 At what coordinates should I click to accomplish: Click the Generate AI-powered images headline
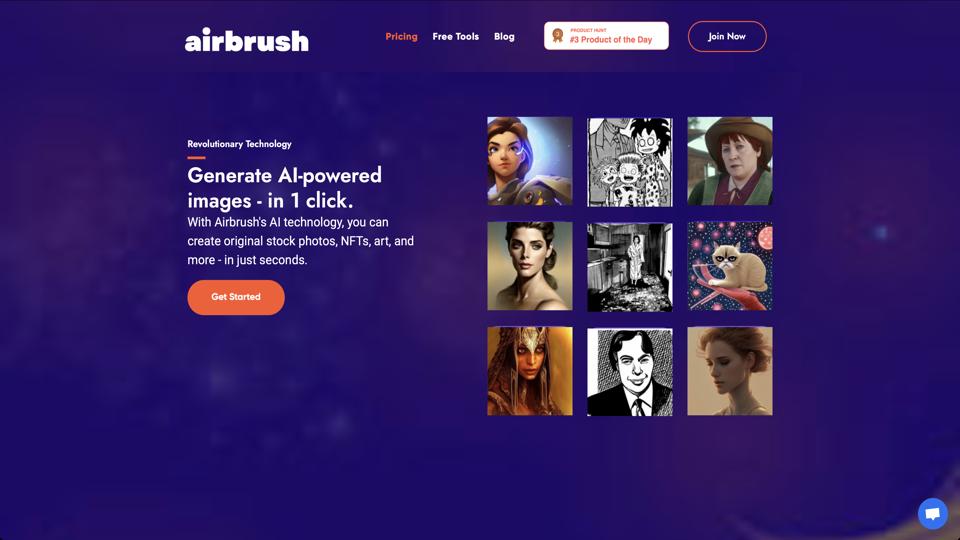click(284, 188)
